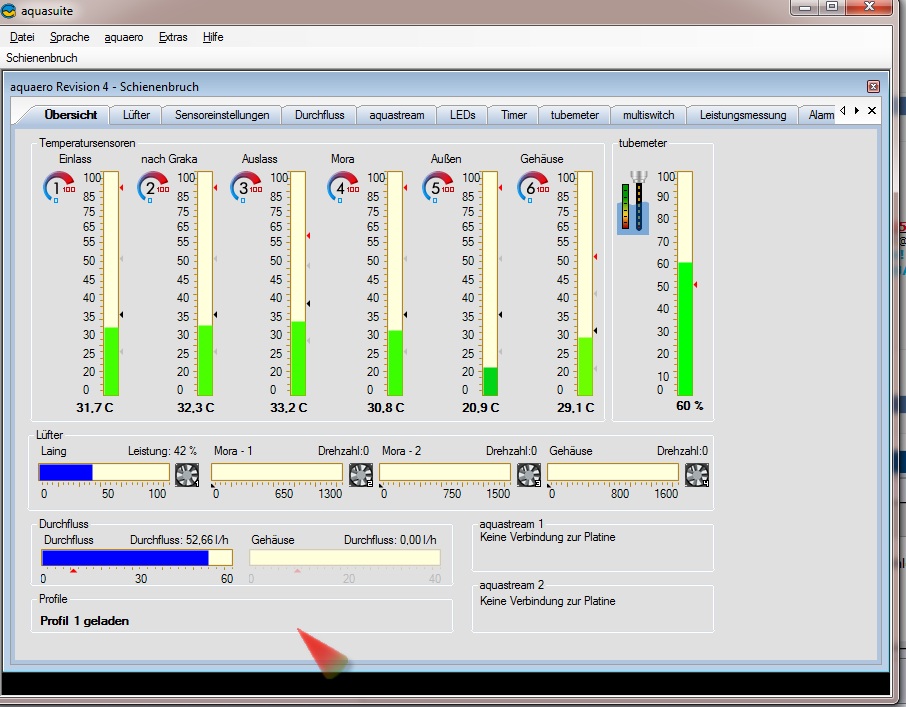Viewport: 906px width, 707px height.
Task: Open the aquaero menu
Action: click(124, 37)
